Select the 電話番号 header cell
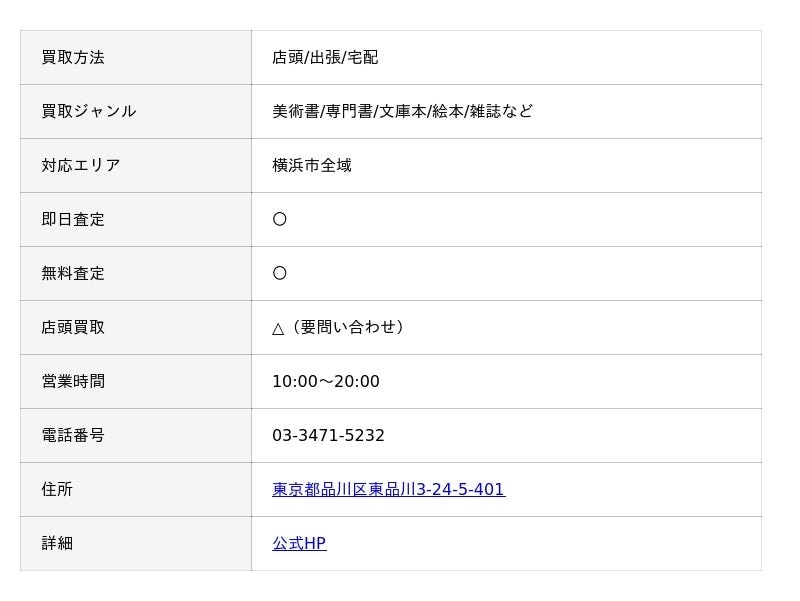The image size is (800, 601). (136, 436)
